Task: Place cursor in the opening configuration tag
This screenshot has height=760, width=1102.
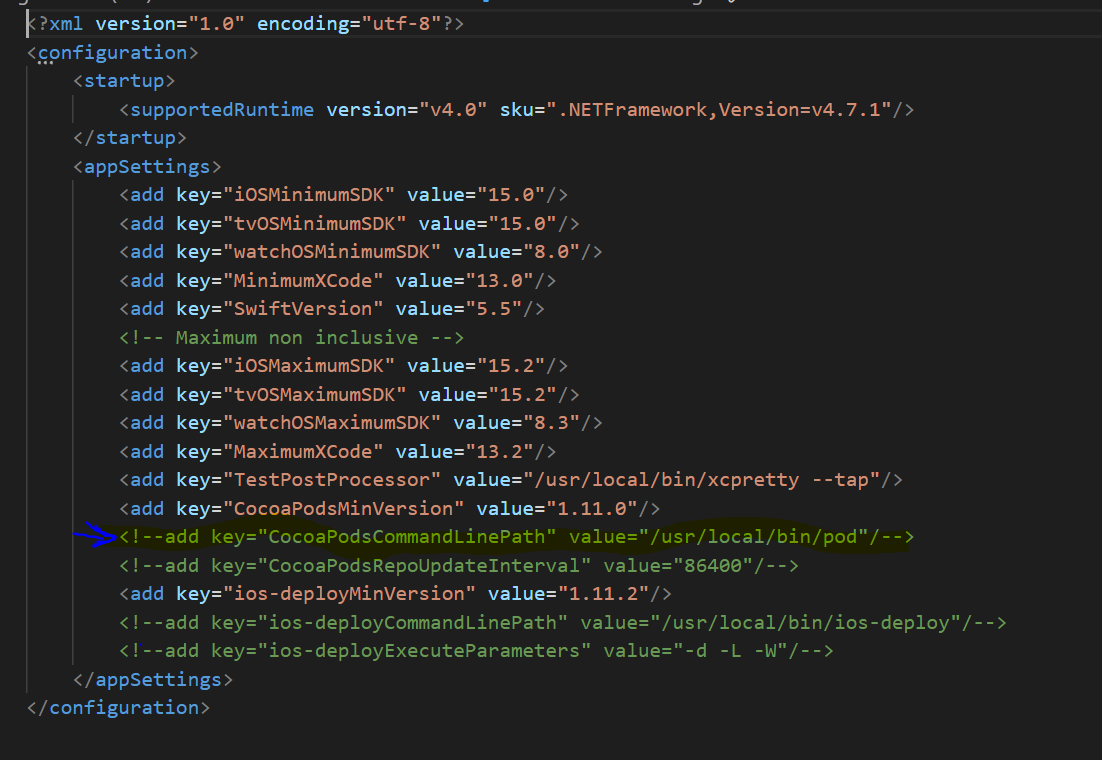Action: [112, 52]
